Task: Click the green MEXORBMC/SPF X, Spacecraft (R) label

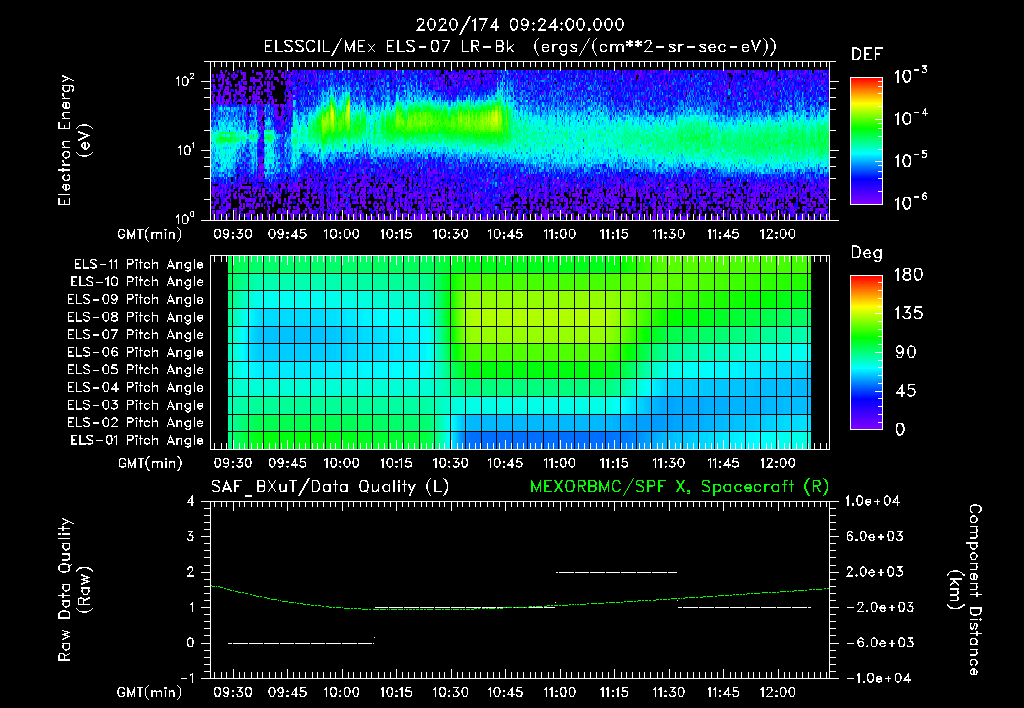Action: [x=679, y=487]
